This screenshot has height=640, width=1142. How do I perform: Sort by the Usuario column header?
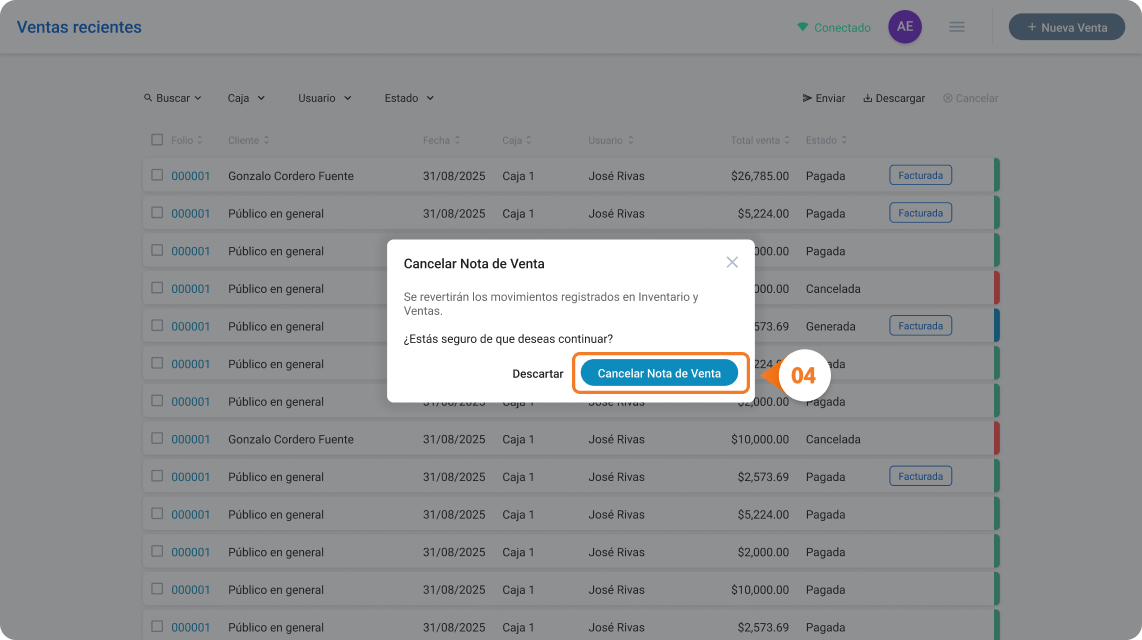610,141
